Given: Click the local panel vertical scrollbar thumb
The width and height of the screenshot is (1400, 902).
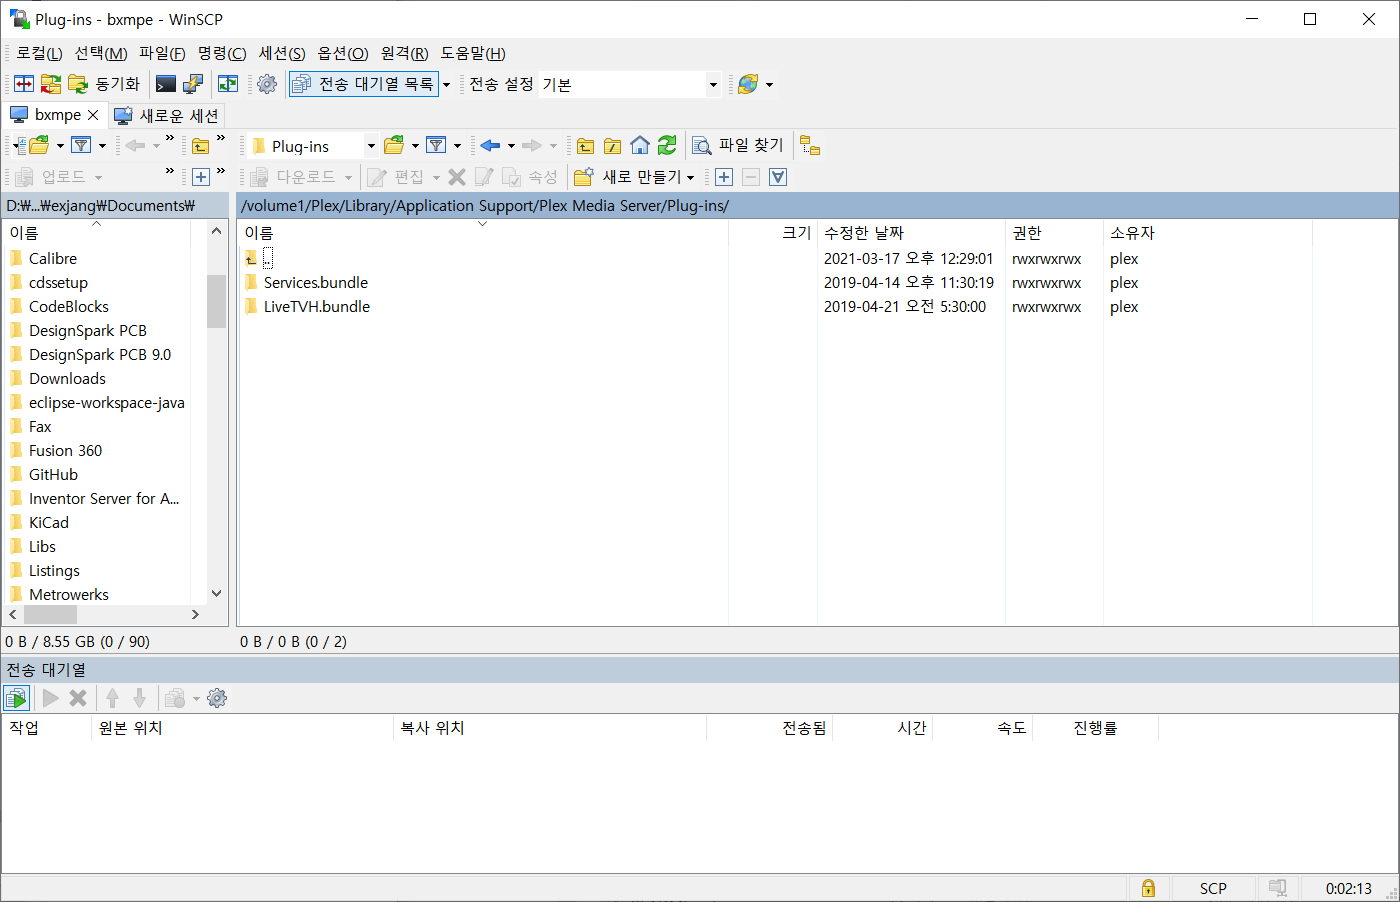Looking at the screenshot, I should (217, 301).
